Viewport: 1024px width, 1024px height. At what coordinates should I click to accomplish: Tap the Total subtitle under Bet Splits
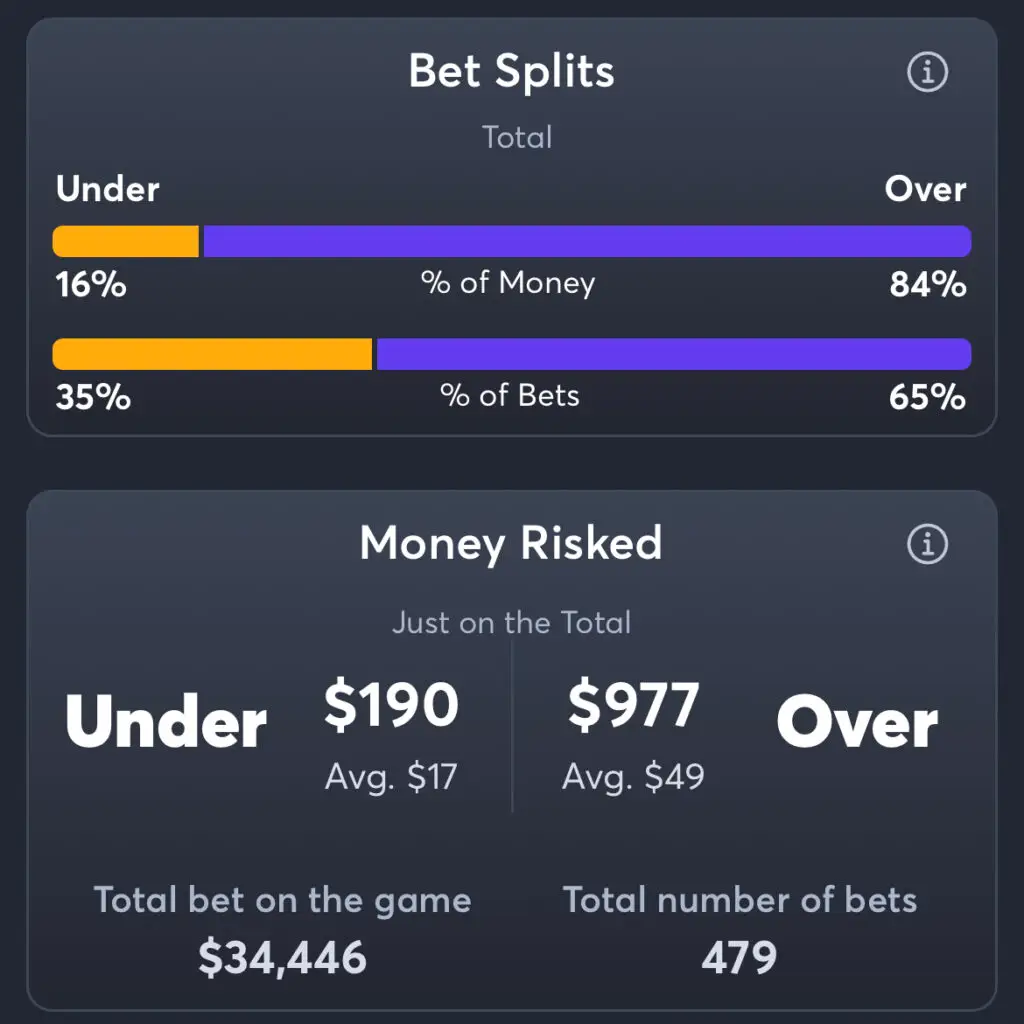(x=517, y=137)
